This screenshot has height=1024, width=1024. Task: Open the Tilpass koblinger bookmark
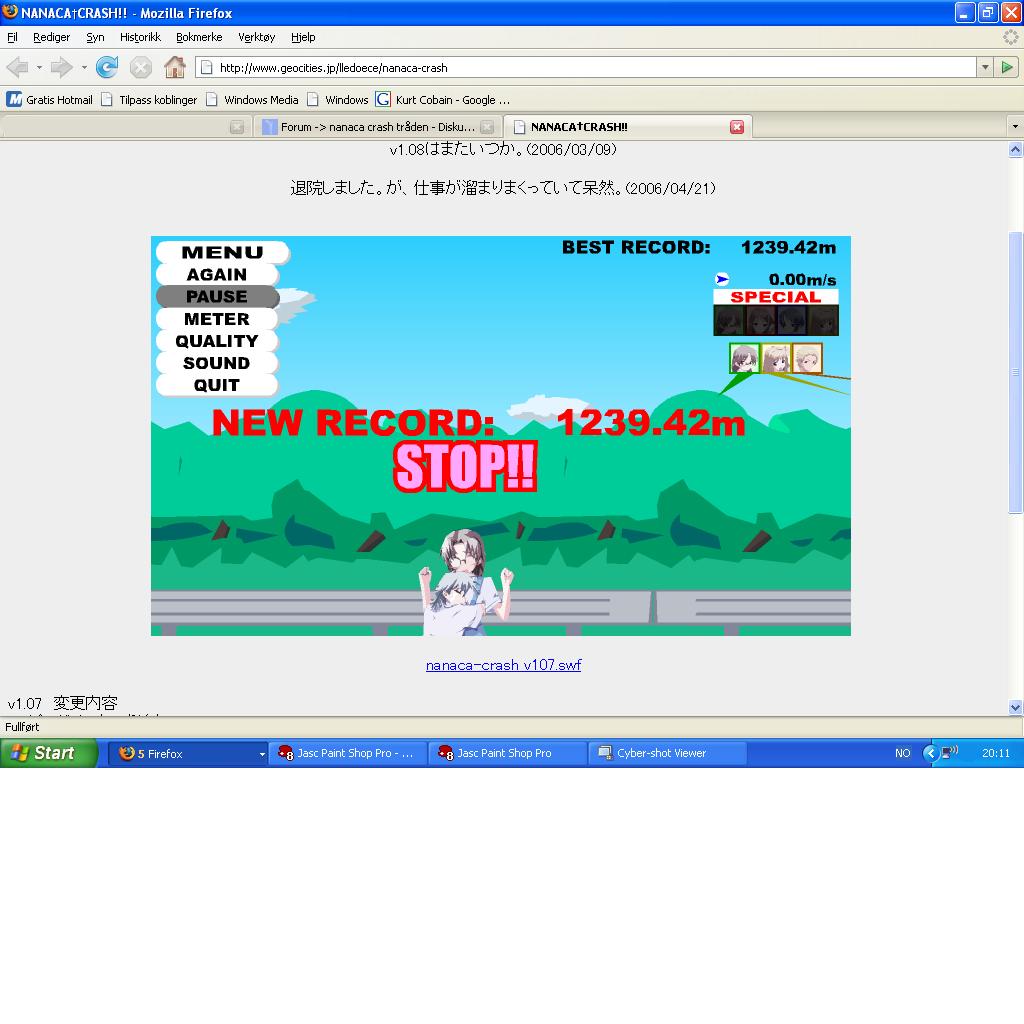(x=149, y=100)
